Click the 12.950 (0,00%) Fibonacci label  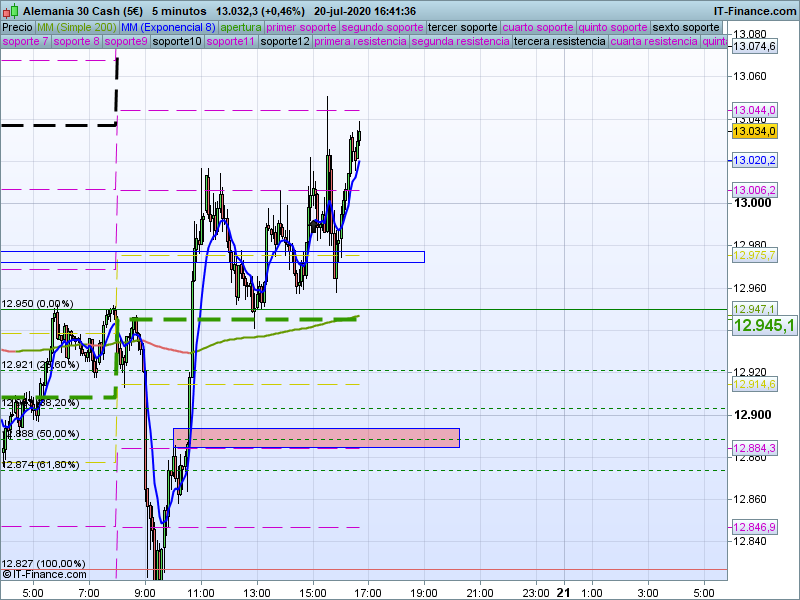coord(37,304)
